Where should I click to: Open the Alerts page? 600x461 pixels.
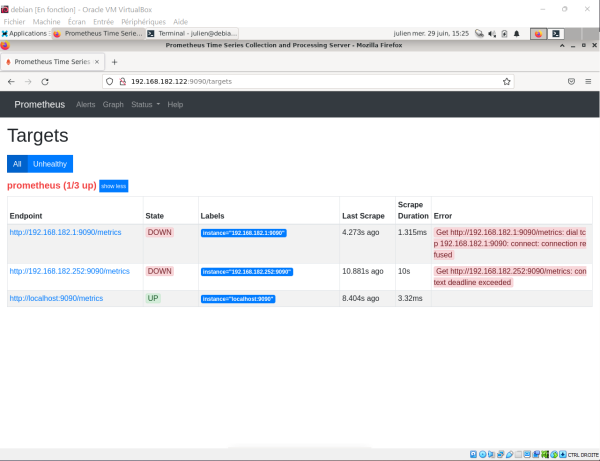(x=85, y=104)
